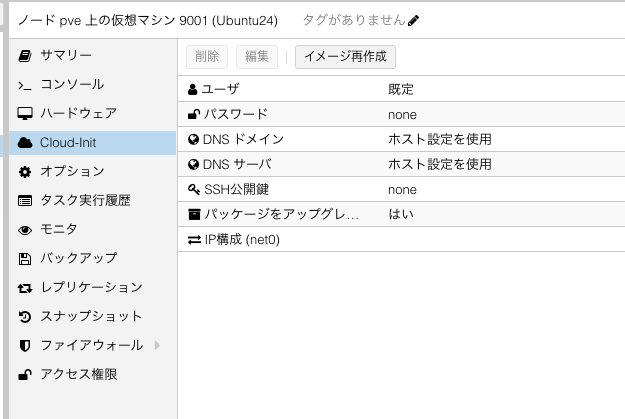Click the DNS ドメイン globe icon
Screen dimensions: 625x419
(193, 140)
